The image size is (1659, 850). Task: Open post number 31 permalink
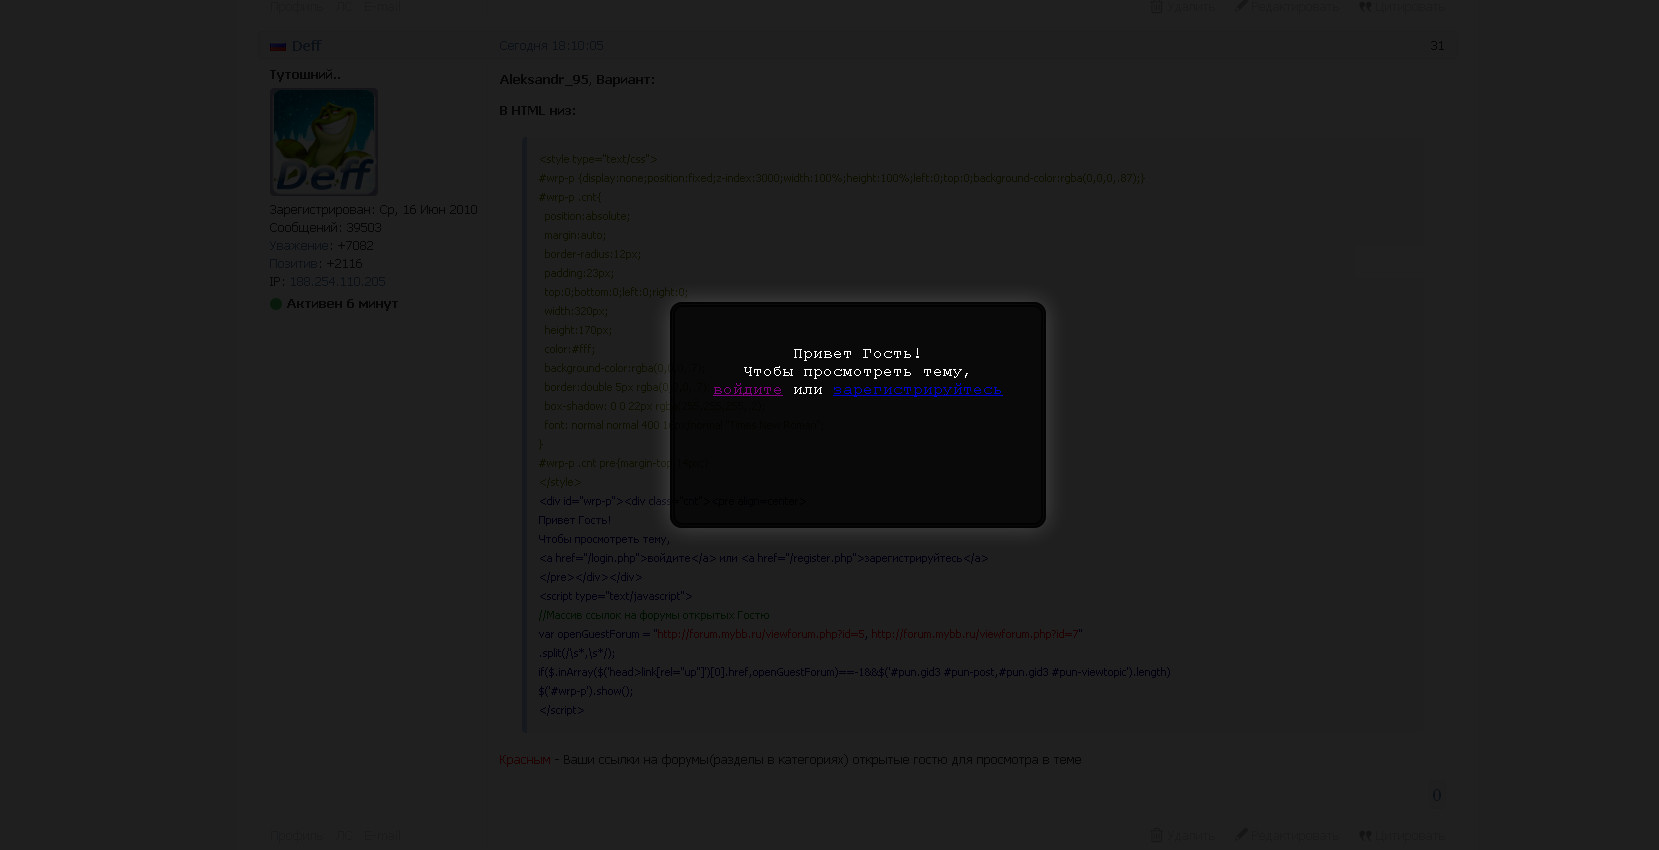[x=1437, y=46]
